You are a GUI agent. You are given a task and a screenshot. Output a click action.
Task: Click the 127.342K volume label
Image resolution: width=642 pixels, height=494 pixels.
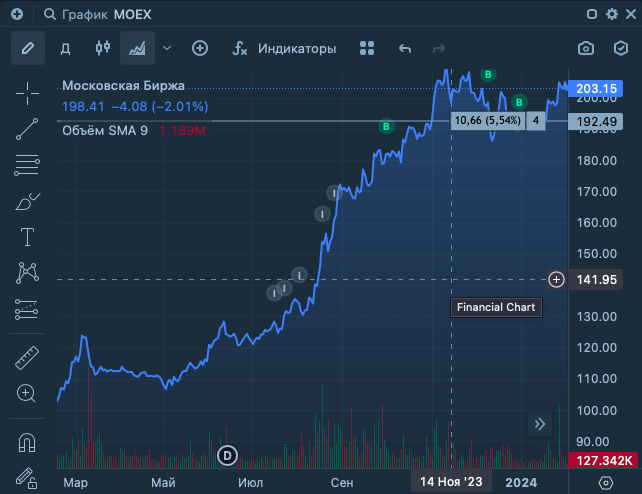tap(603, 461)
